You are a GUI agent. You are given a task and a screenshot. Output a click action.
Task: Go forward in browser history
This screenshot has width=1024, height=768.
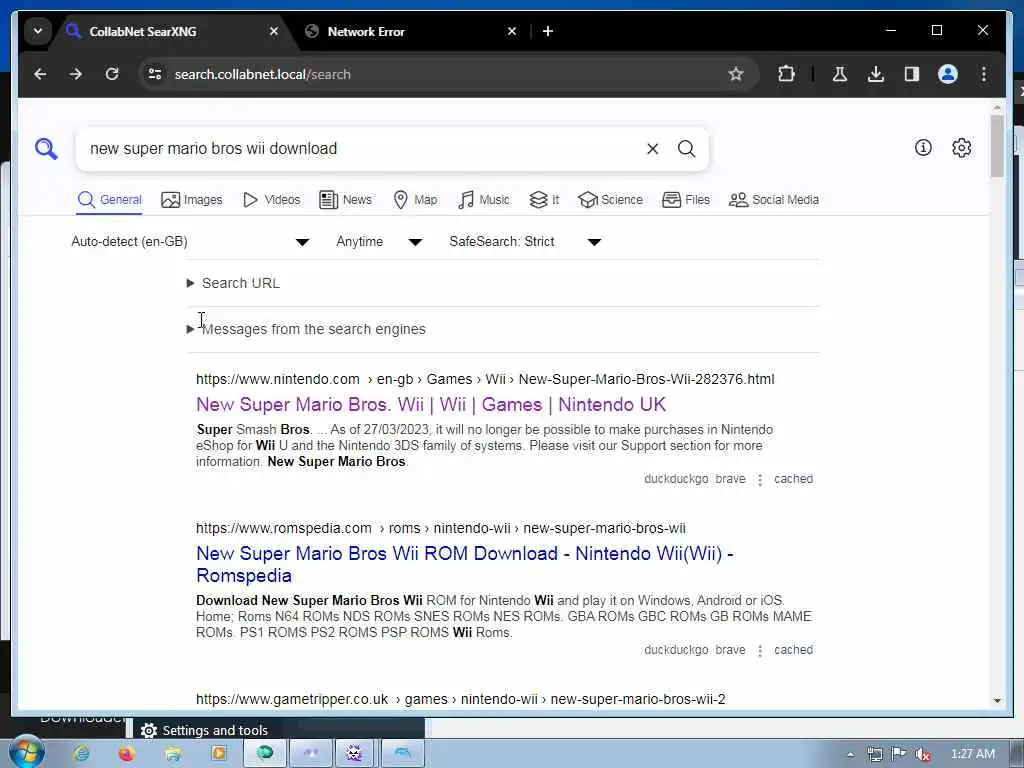pyautogui.click(x=76, y=74)
